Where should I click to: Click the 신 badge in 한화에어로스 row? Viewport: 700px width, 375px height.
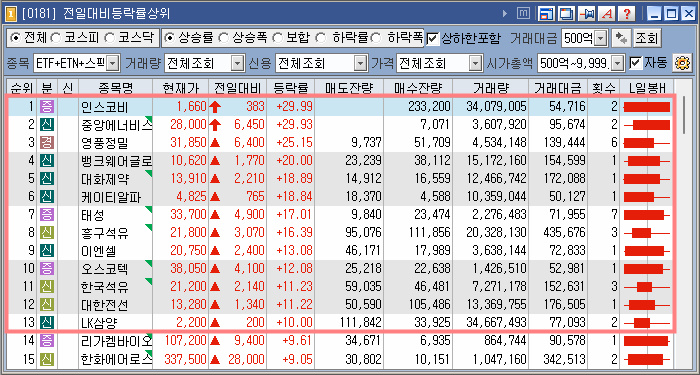pyautogui.click(x=46, y=359)
